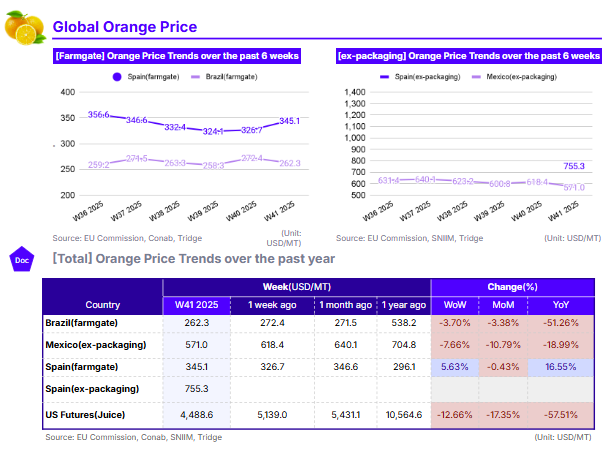This screenshot has height=451, width=609.
Task: Click the Change(%) table header
Action: click(x=514, y=286)
